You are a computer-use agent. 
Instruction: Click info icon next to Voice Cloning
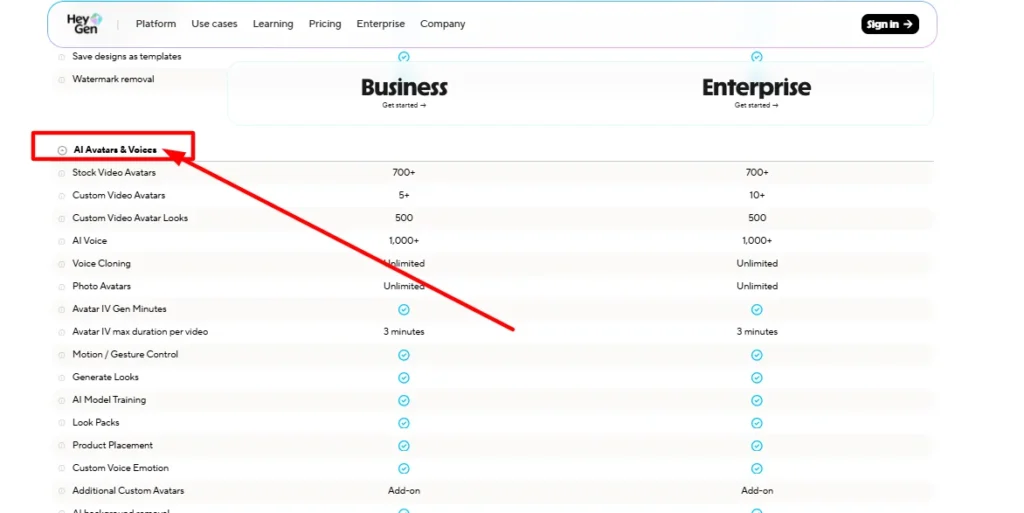[62, 264]
